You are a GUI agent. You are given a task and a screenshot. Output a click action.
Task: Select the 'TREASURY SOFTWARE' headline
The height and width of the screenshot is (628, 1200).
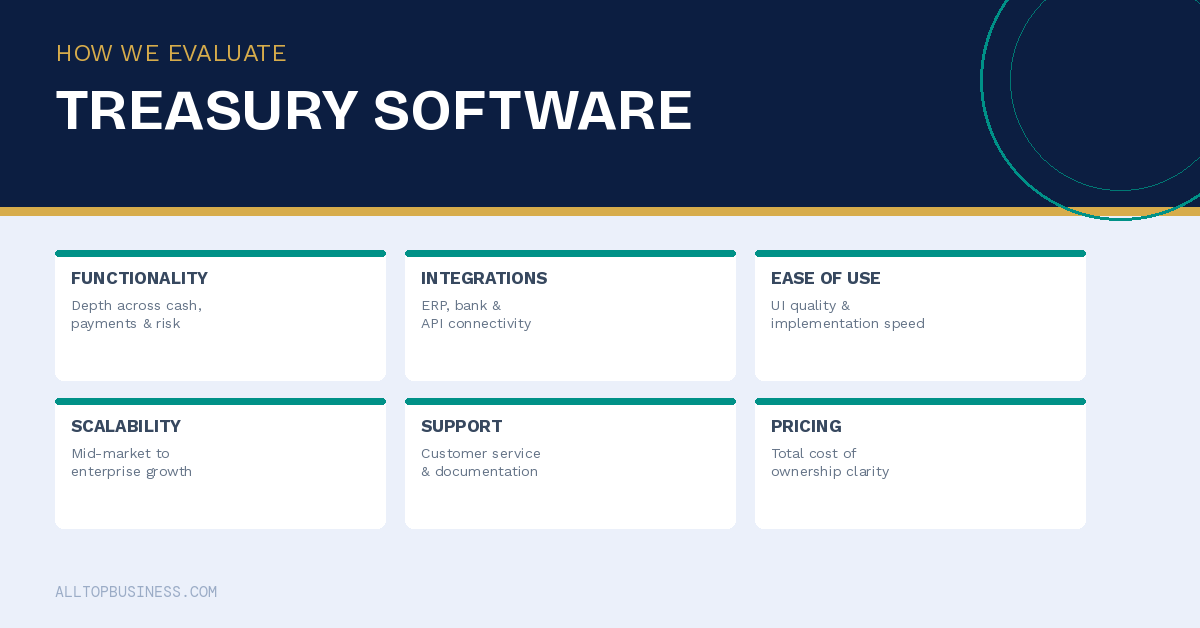[x=374, y=110]
